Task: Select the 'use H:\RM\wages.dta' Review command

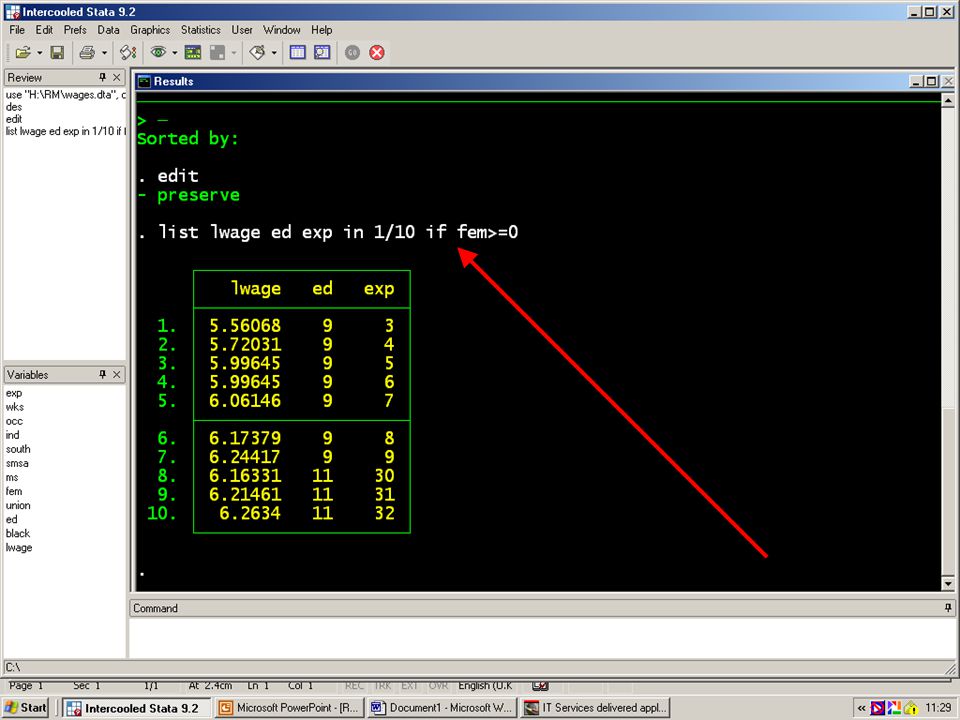Action: pos(66,95)
